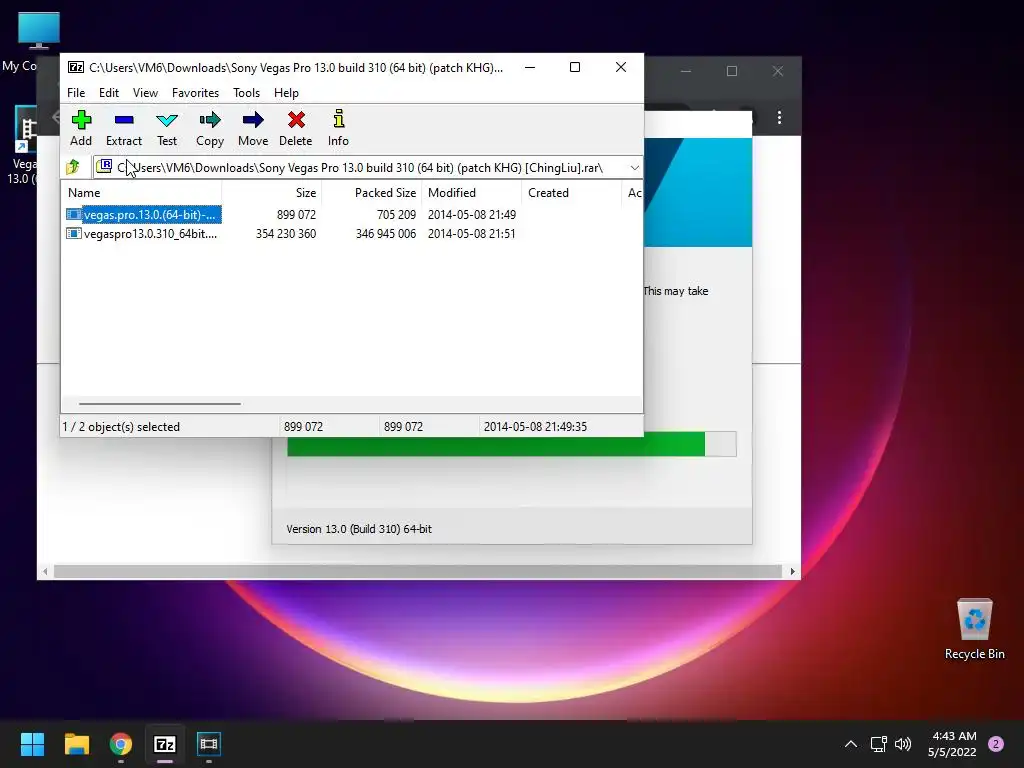Click the status bar text 1 / 2 object(s) selected
The width and height of the screenshot is (1024, 768).
pyautogui.click(x=121, y=426)
